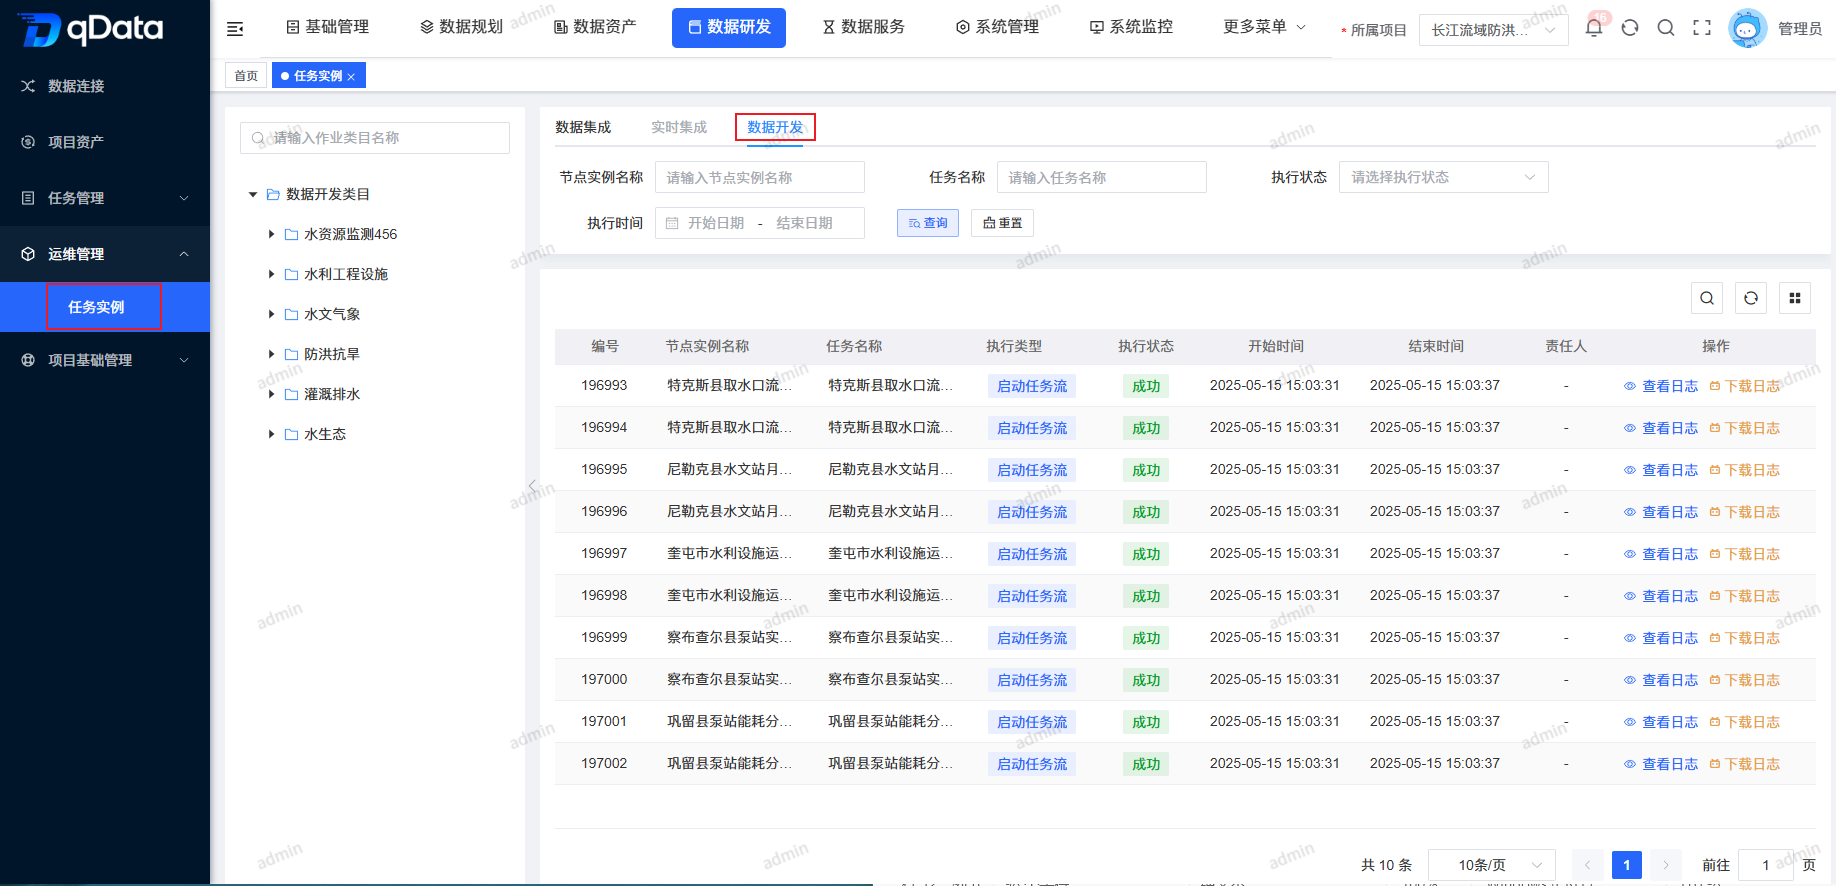
Task: Switch to 数据集成 tab
Action: (583, 127)
